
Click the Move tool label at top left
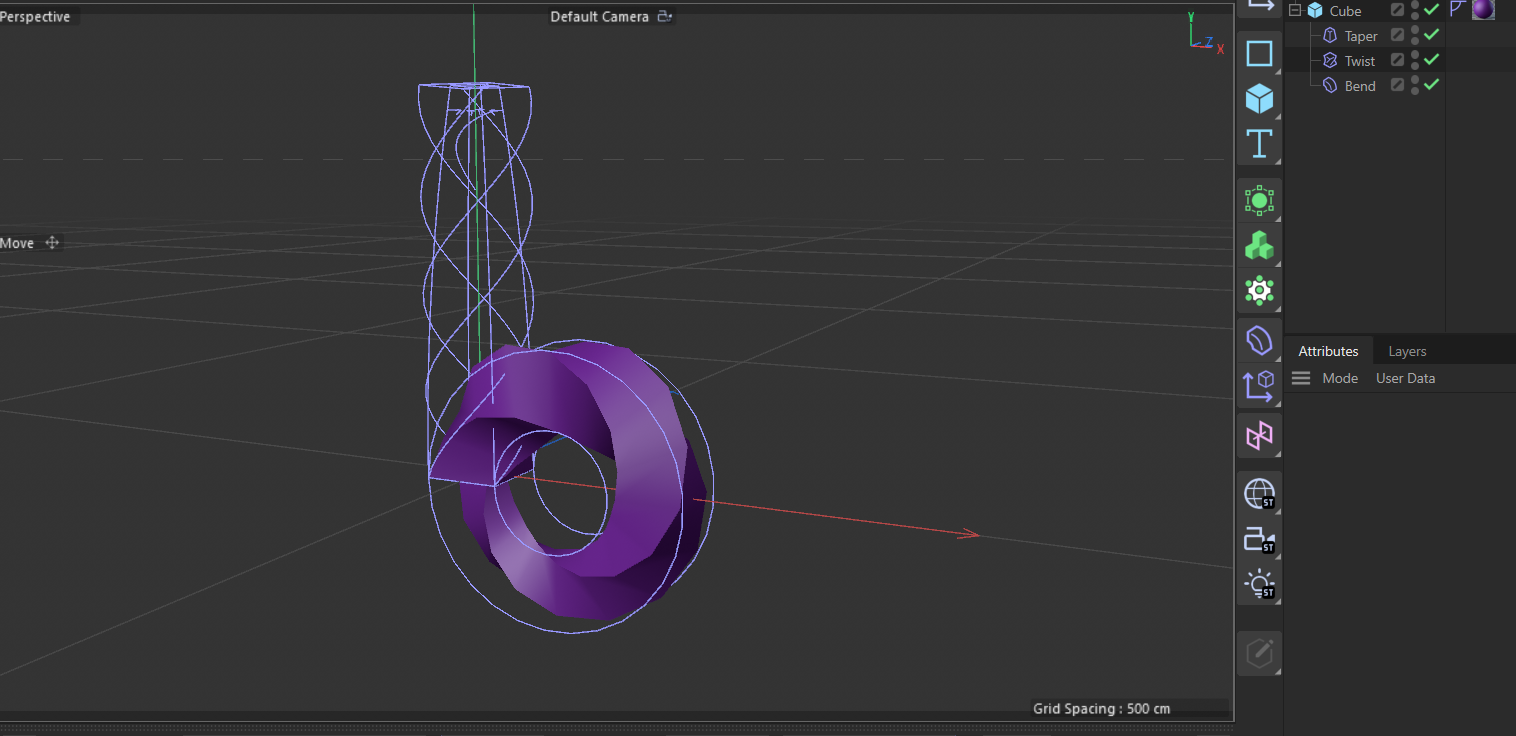[x=17, y=242]
